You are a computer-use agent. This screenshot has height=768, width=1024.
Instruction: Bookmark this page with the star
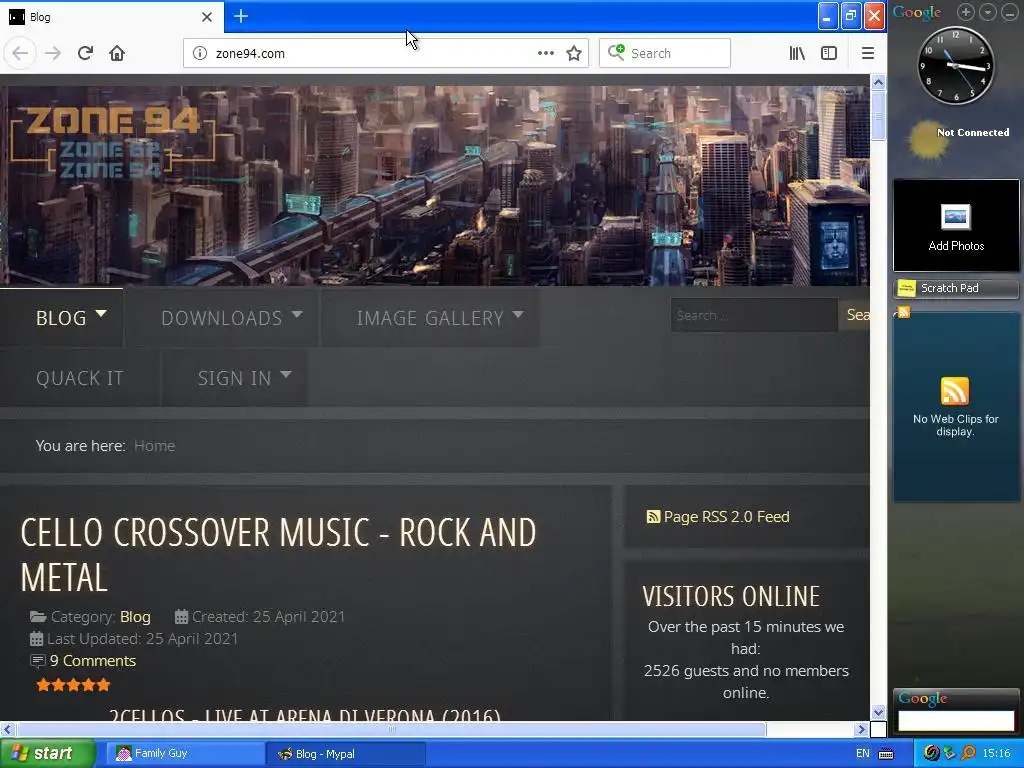[574, 54]
